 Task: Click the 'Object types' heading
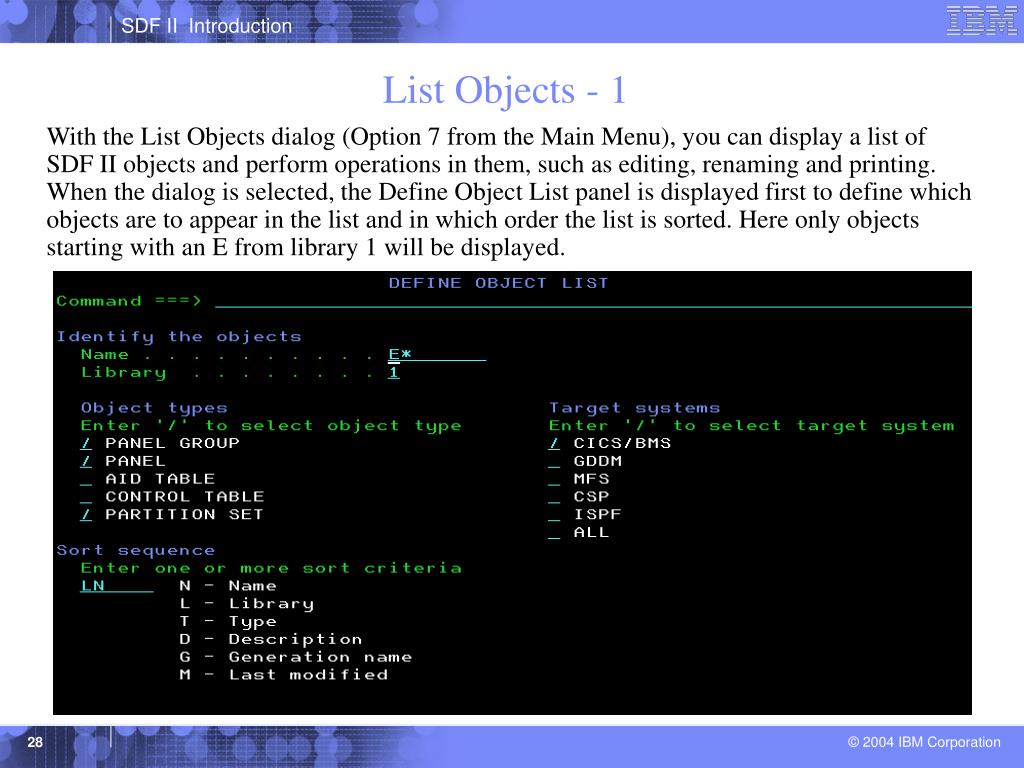(154, 408)
